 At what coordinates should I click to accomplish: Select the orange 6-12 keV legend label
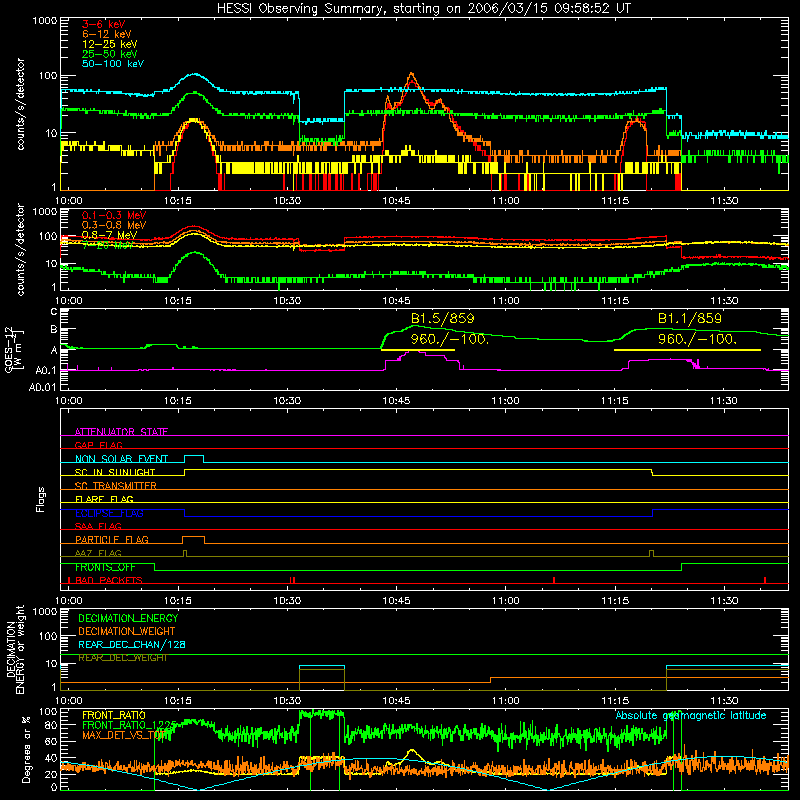tap(107, 34)
